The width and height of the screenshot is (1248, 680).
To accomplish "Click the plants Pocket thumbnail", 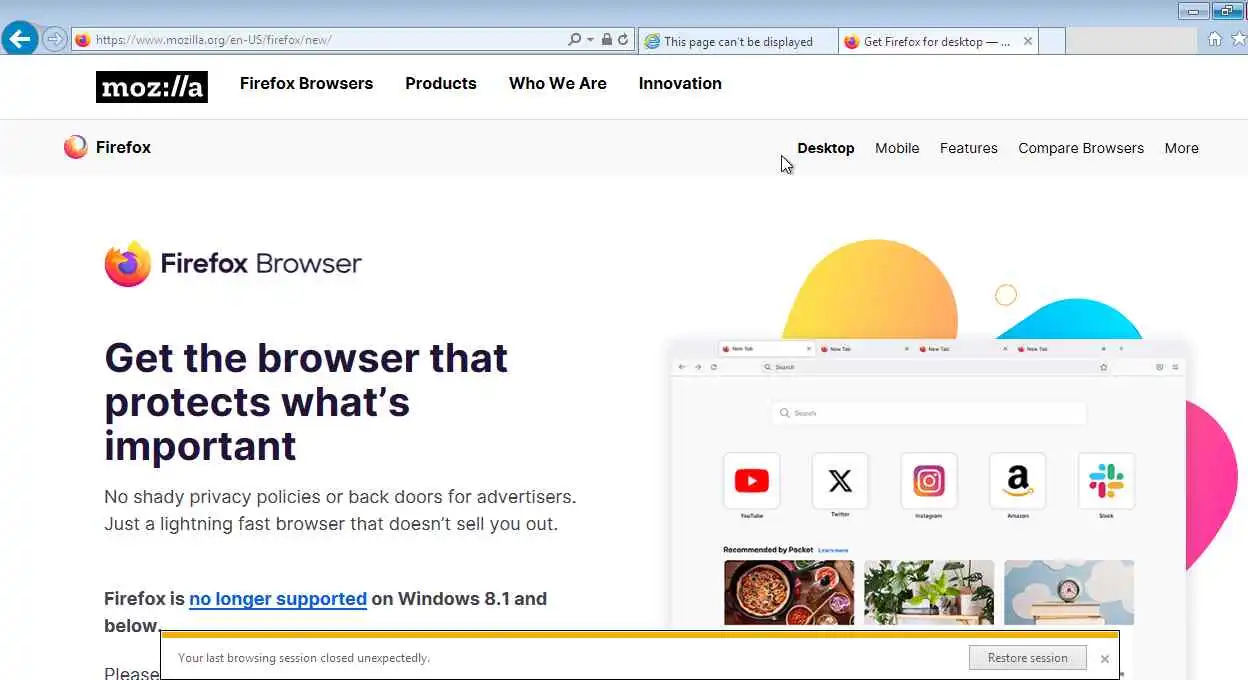I will coord(929,592).
